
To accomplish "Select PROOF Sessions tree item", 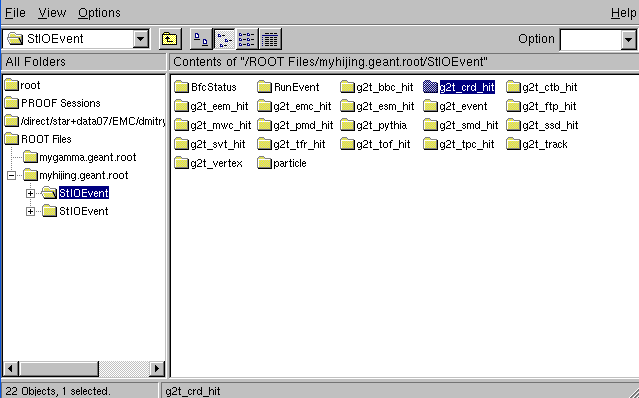I will click(x=53, y=103).
